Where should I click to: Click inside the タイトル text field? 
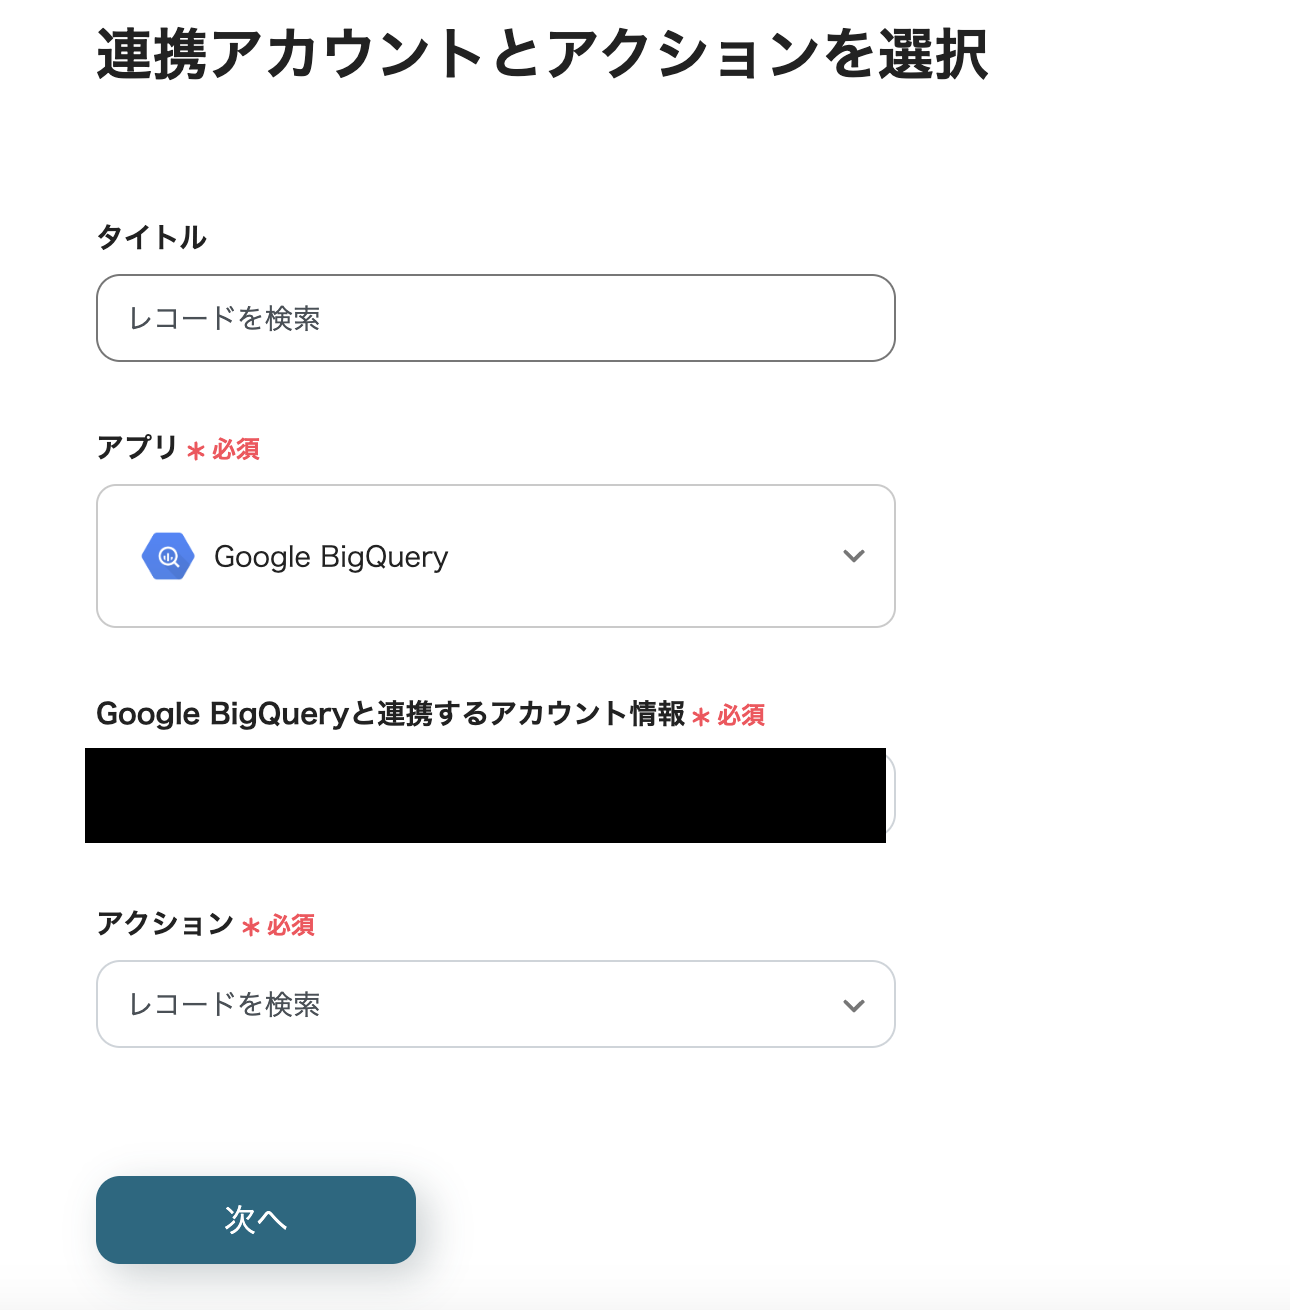tap(495, 318)
